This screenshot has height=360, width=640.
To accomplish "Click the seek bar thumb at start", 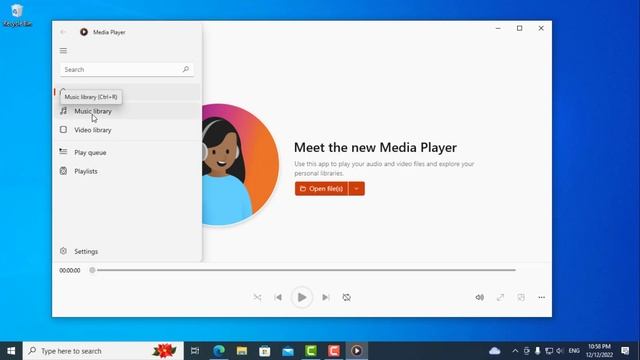I will (92, 270).
